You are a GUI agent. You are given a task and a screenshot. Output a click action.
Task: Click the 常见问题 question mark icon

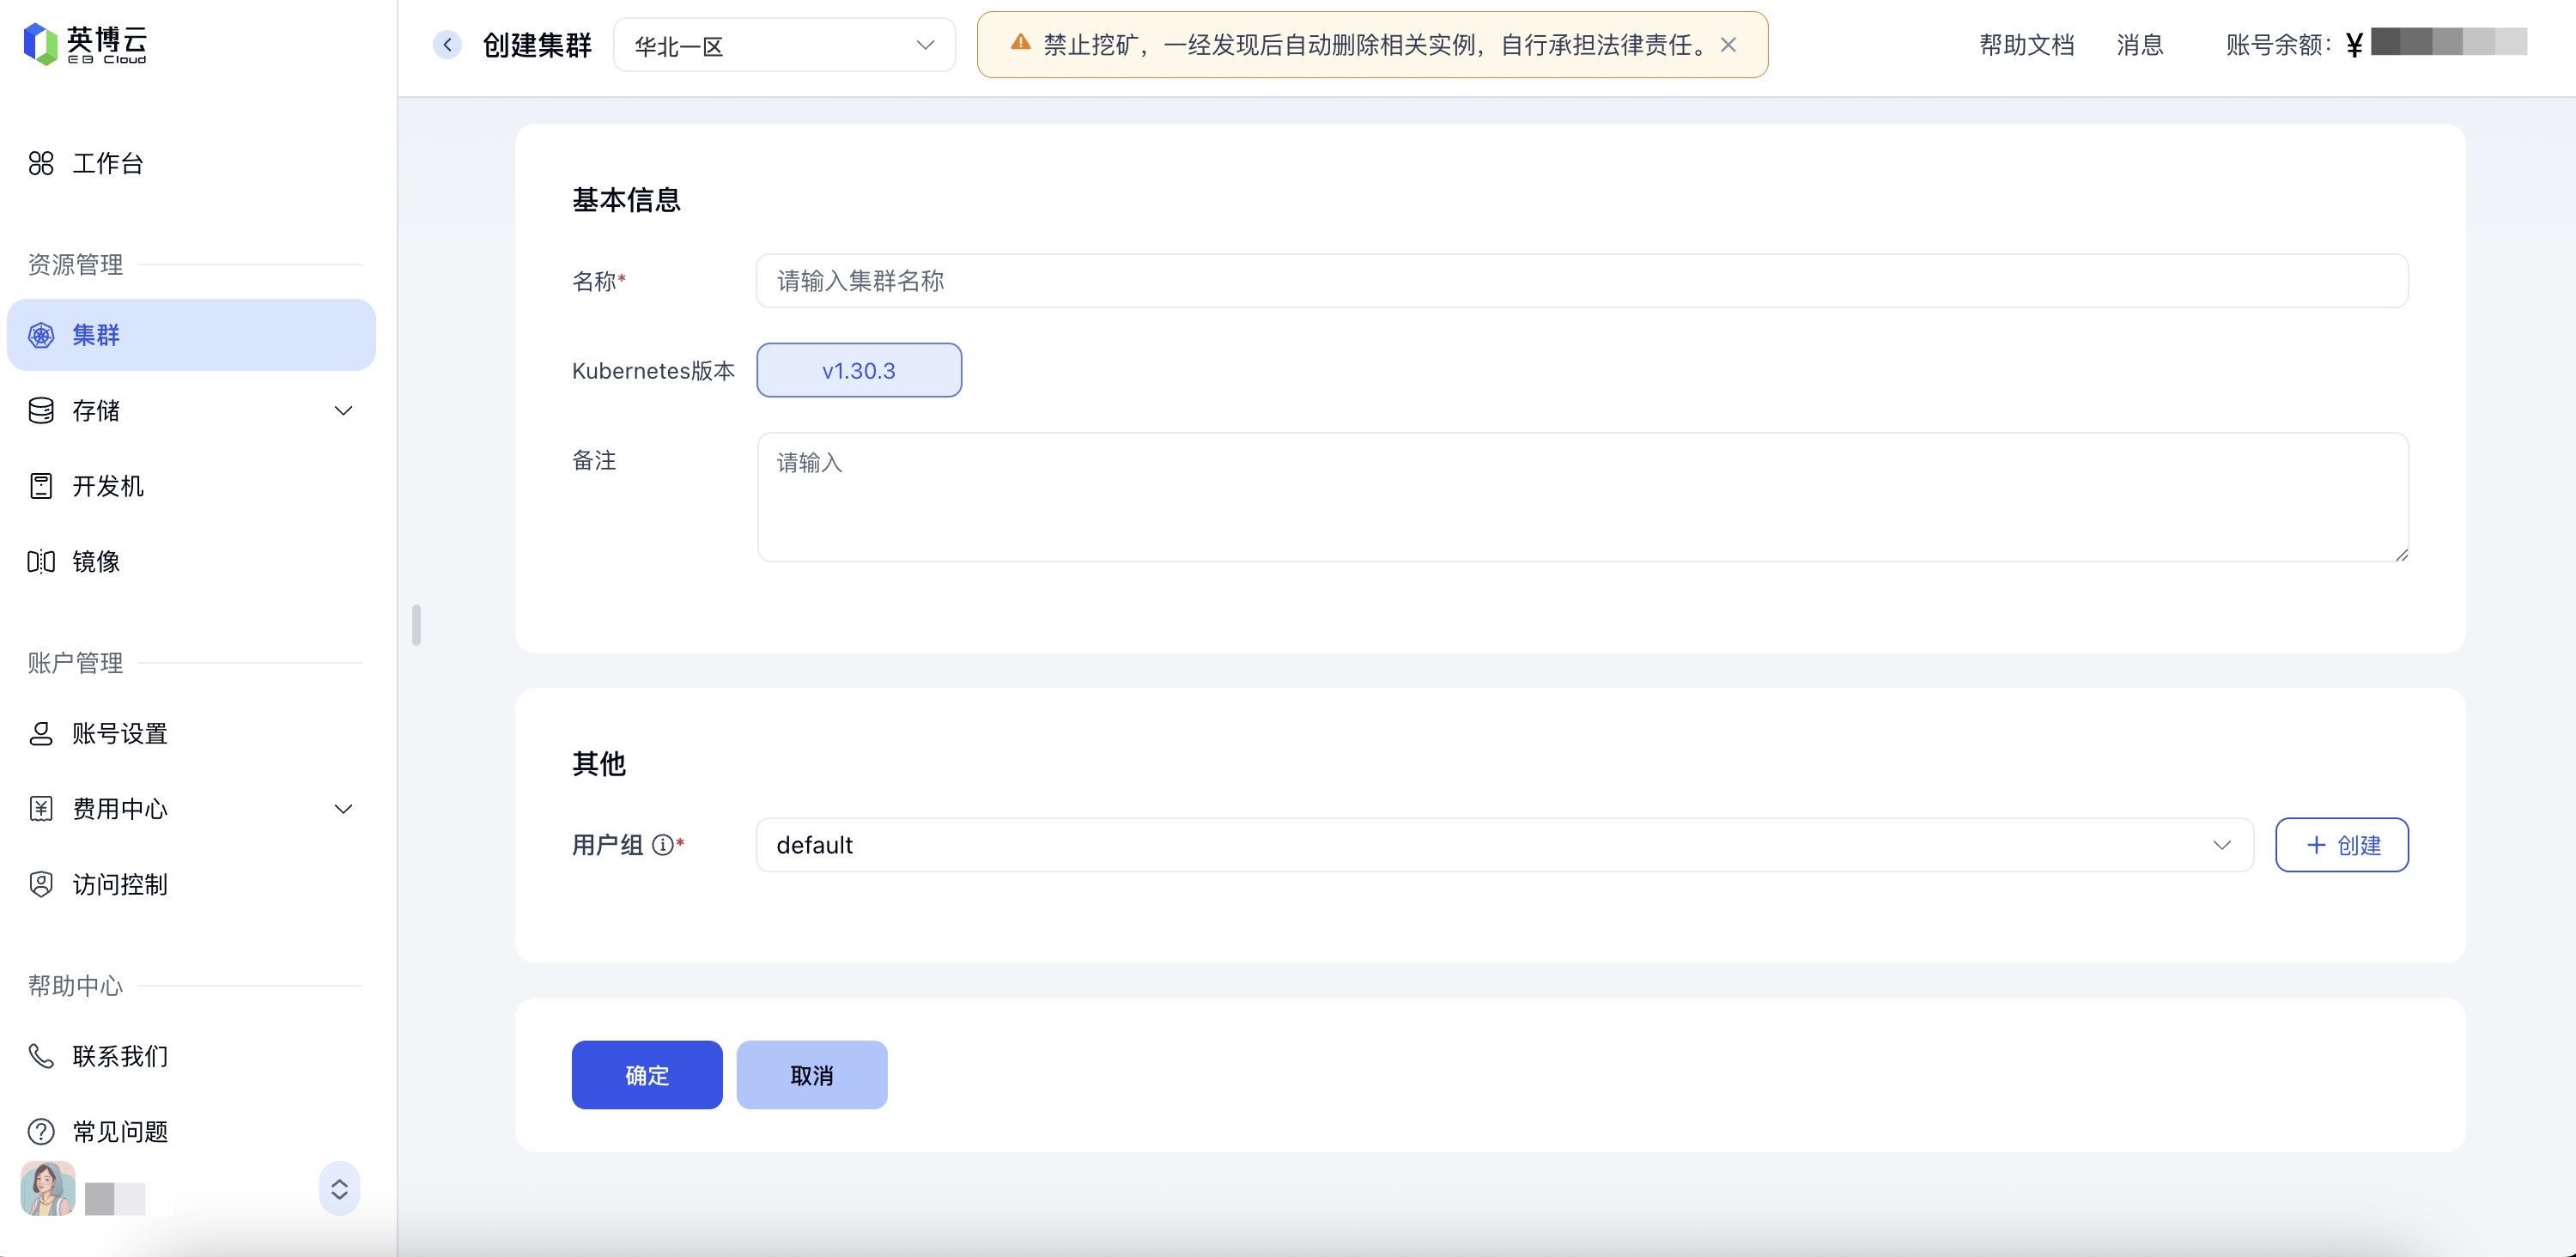(41, 1132)
